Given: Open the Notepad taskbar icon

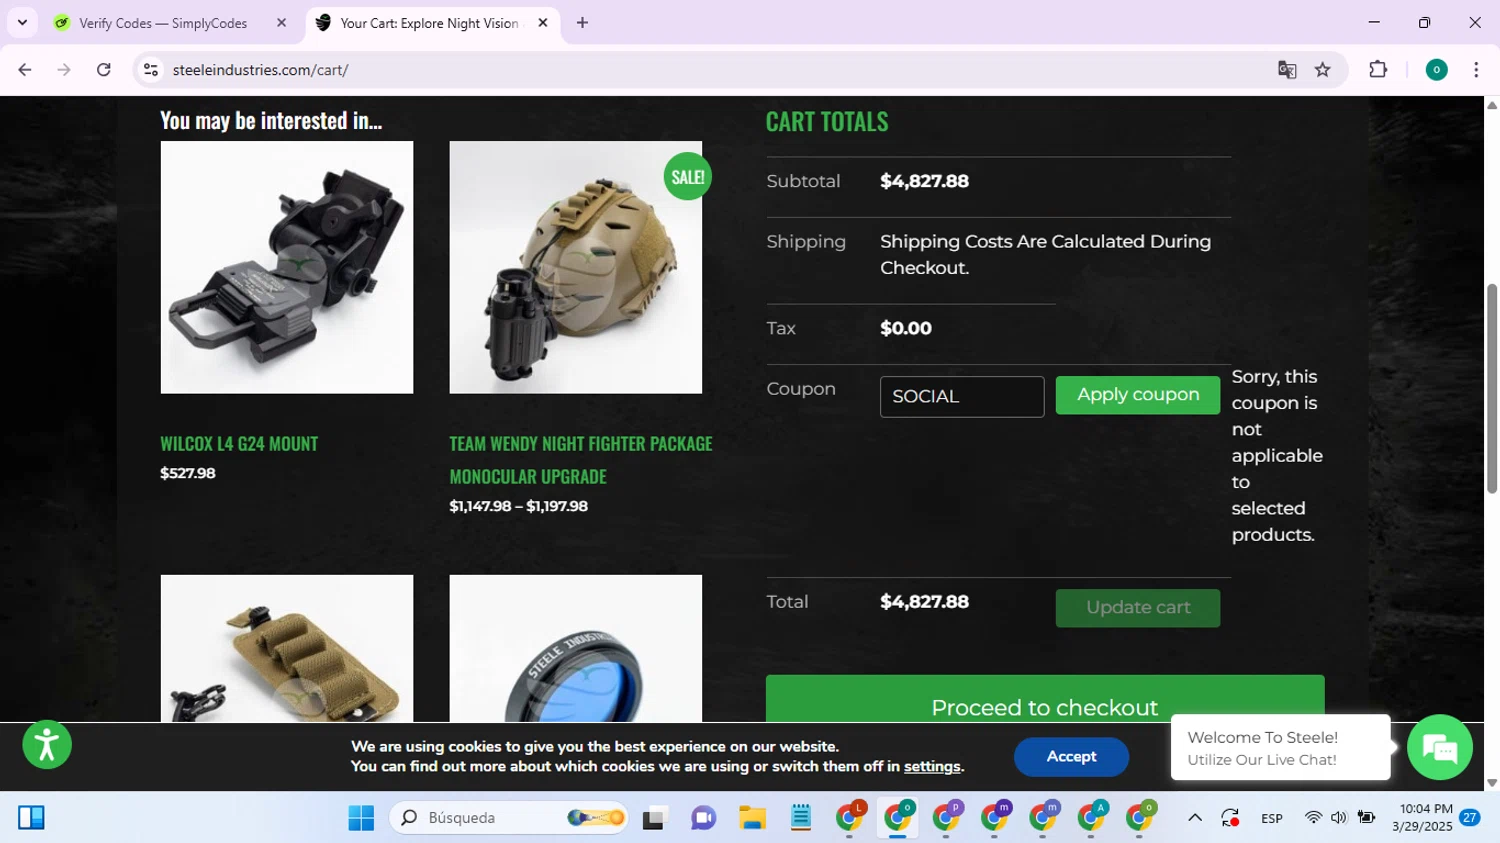Looking at the screenshot, I should tap(800, 818).
